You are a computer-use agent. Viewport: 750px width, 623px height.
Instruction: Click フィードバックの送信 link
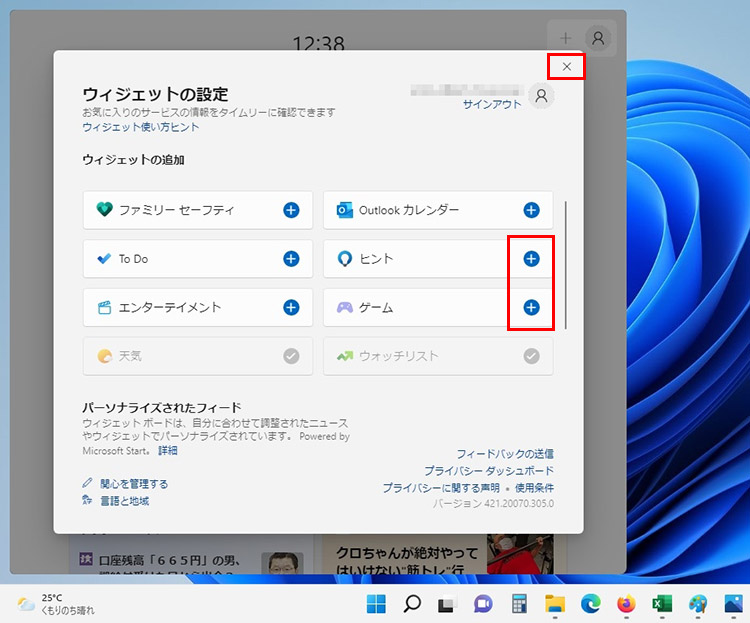505,454
